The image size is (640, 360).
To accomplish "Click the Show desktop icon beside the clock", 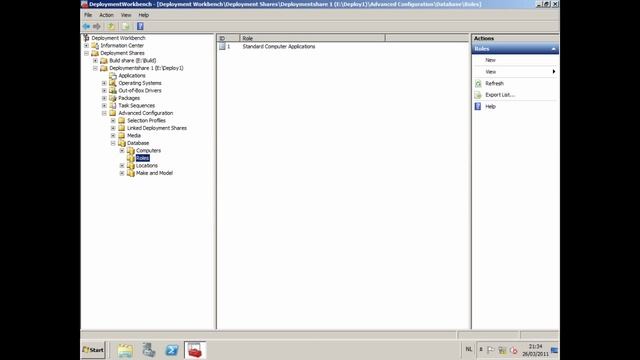I will click(554, 350).
